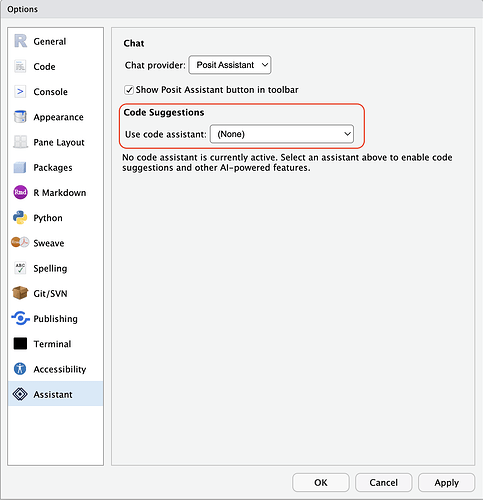The image size is (483, 500).
Task: Click Apply to save changes
Action: 447,482
